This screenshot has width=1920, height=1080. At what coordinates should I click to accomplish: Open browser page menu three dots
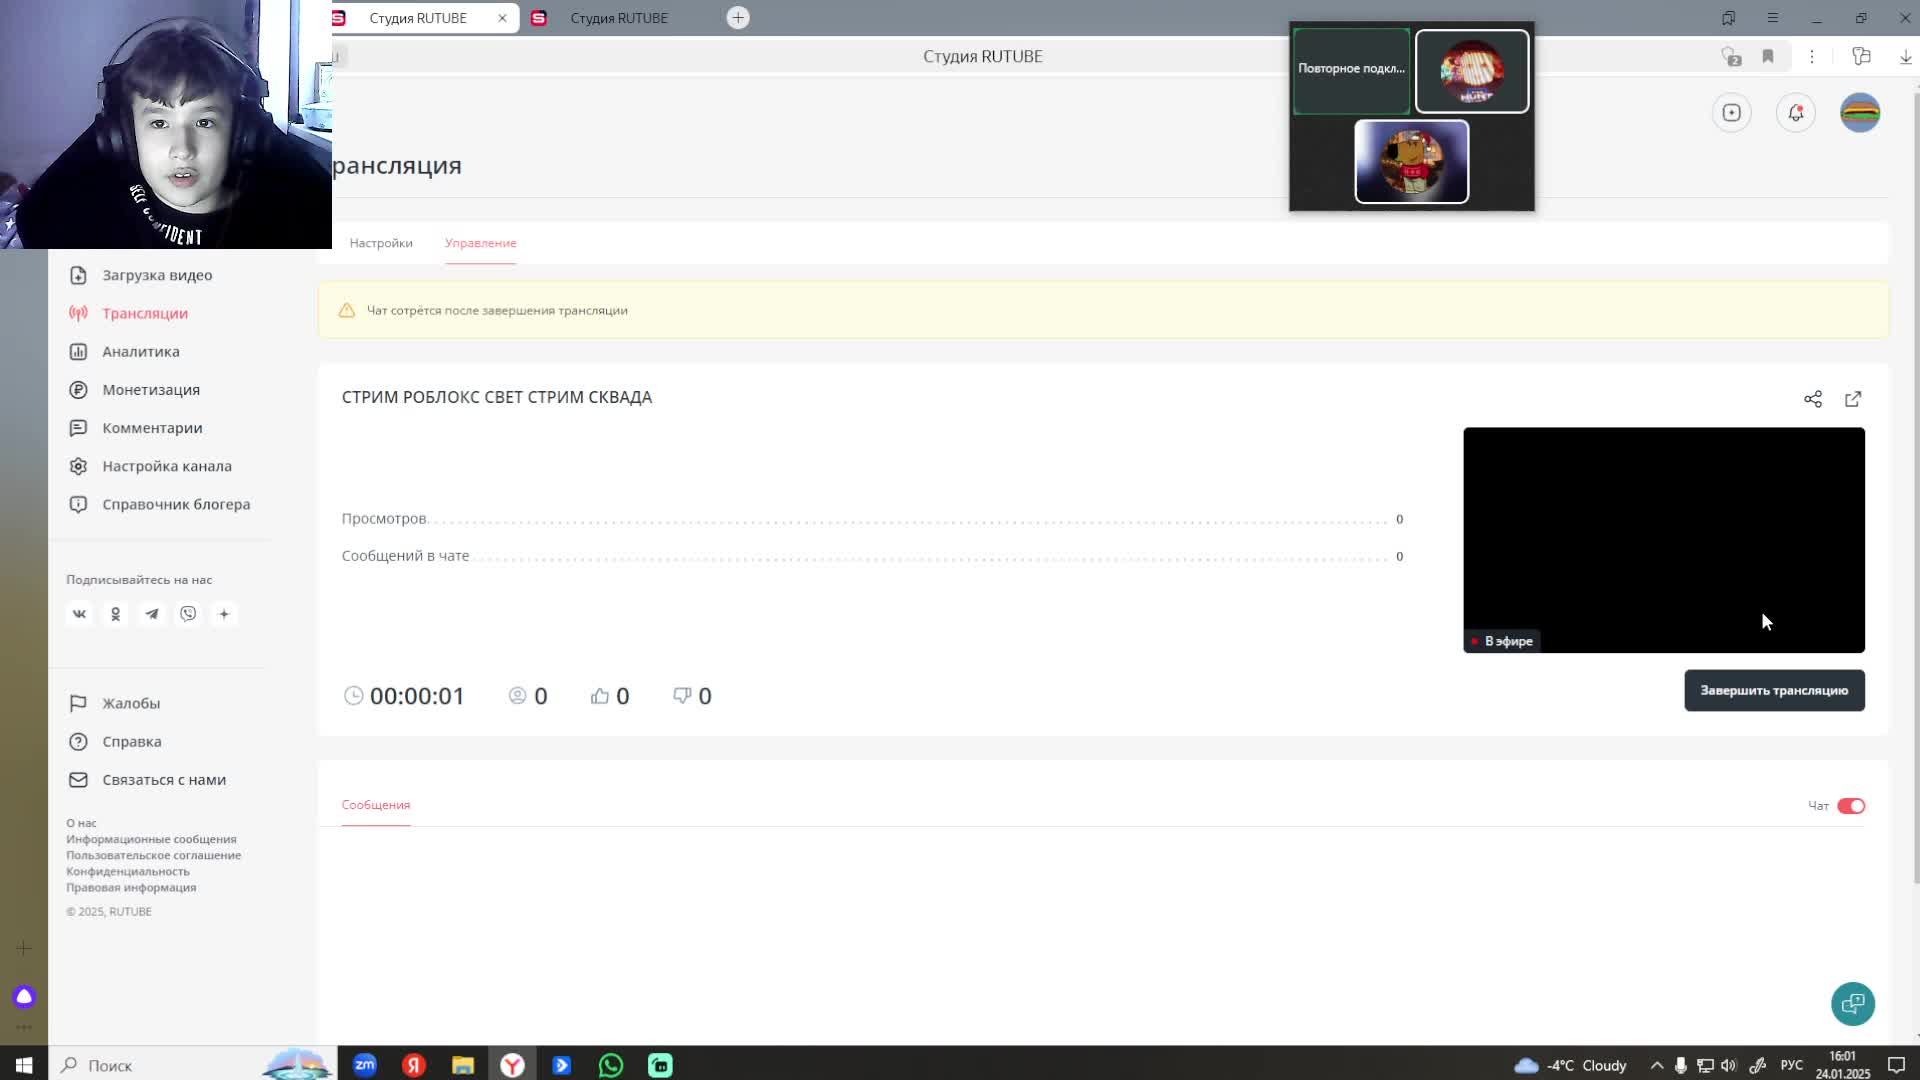pos(1811,57)
